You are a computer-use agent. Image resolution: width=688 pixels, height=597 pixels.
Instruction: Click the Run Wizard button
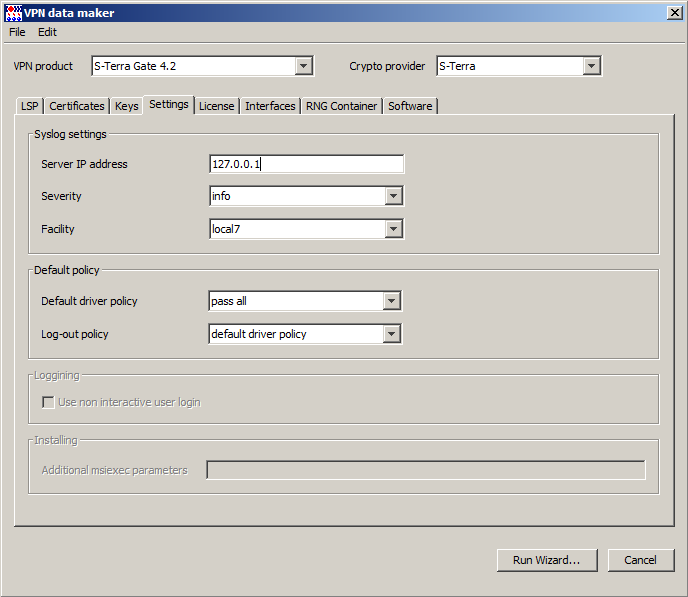[547, 560]
